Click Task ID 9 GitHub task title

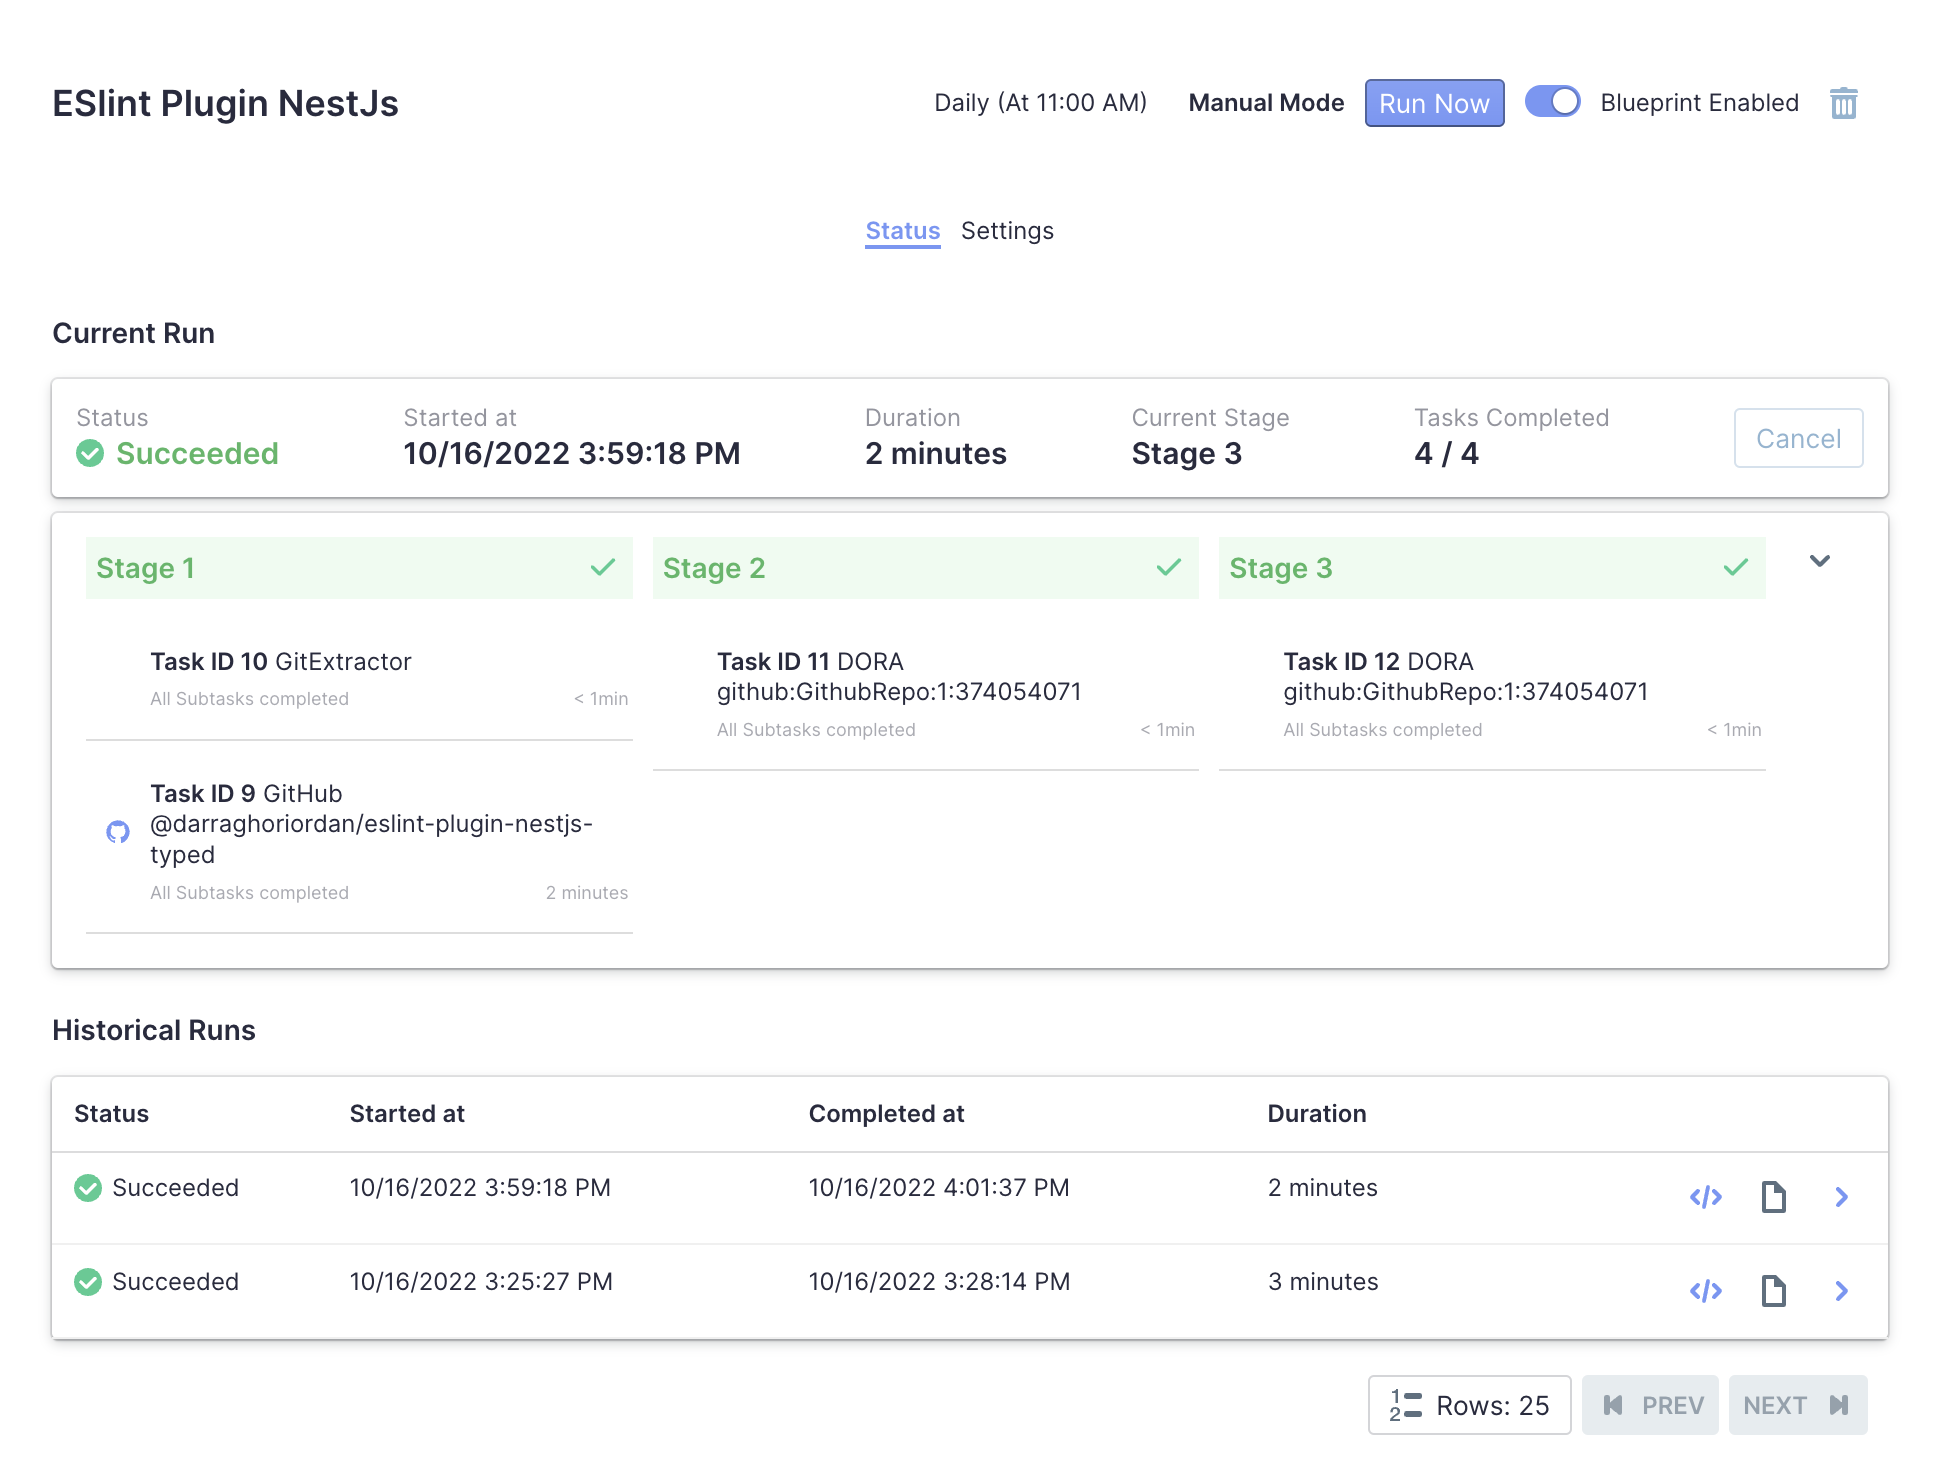tap(371, 824)
